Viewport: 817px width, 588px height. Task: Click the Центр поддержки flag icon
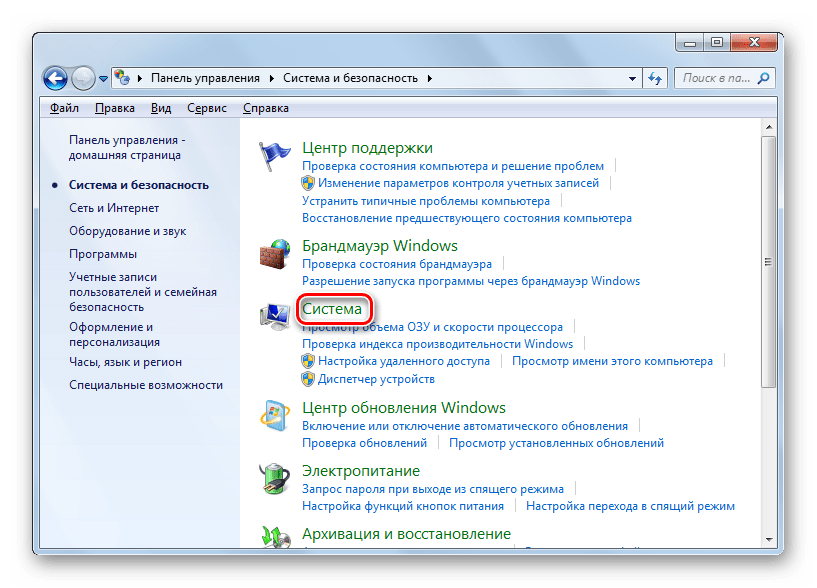tap(275, 156)
